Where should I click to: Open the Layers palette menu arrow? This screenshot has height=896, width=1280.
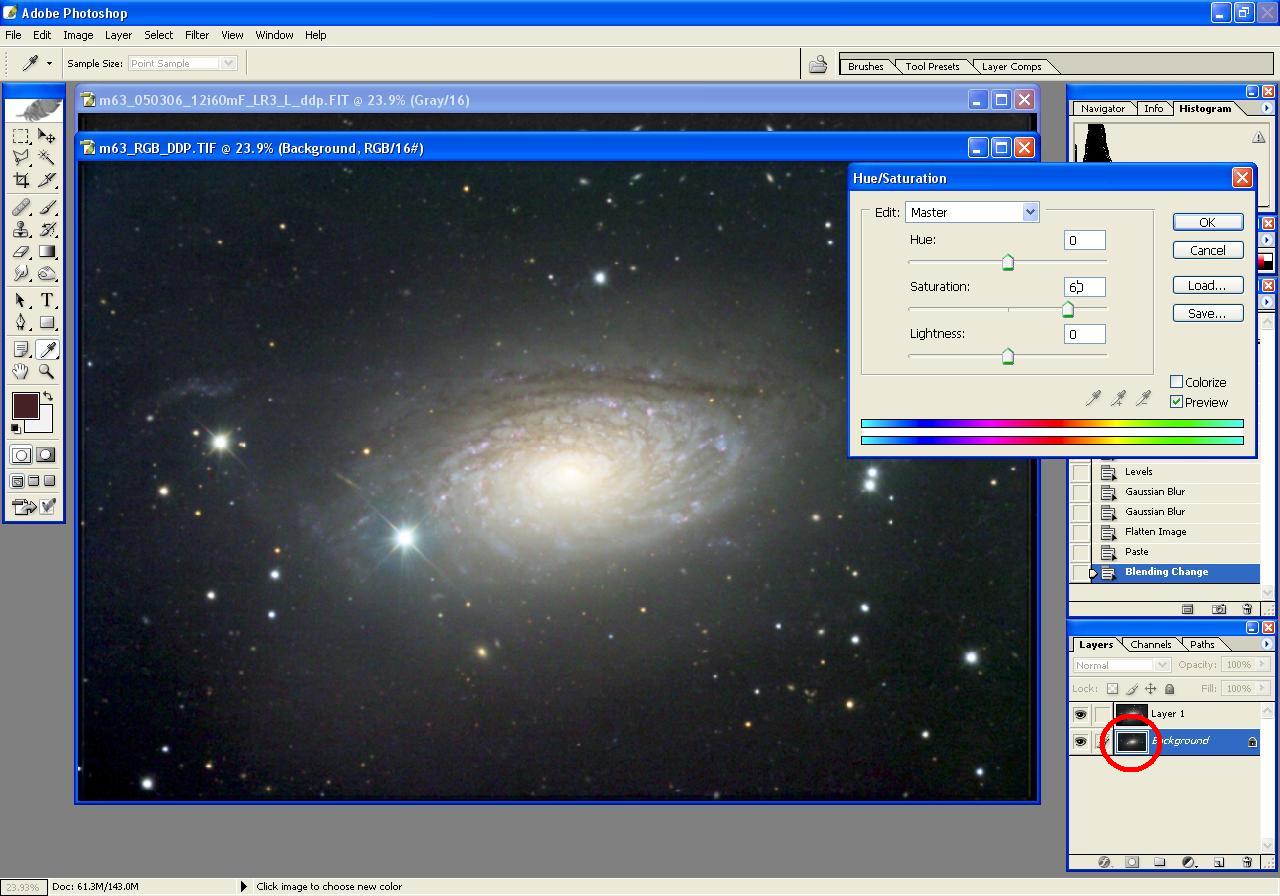pos(1266,644)
